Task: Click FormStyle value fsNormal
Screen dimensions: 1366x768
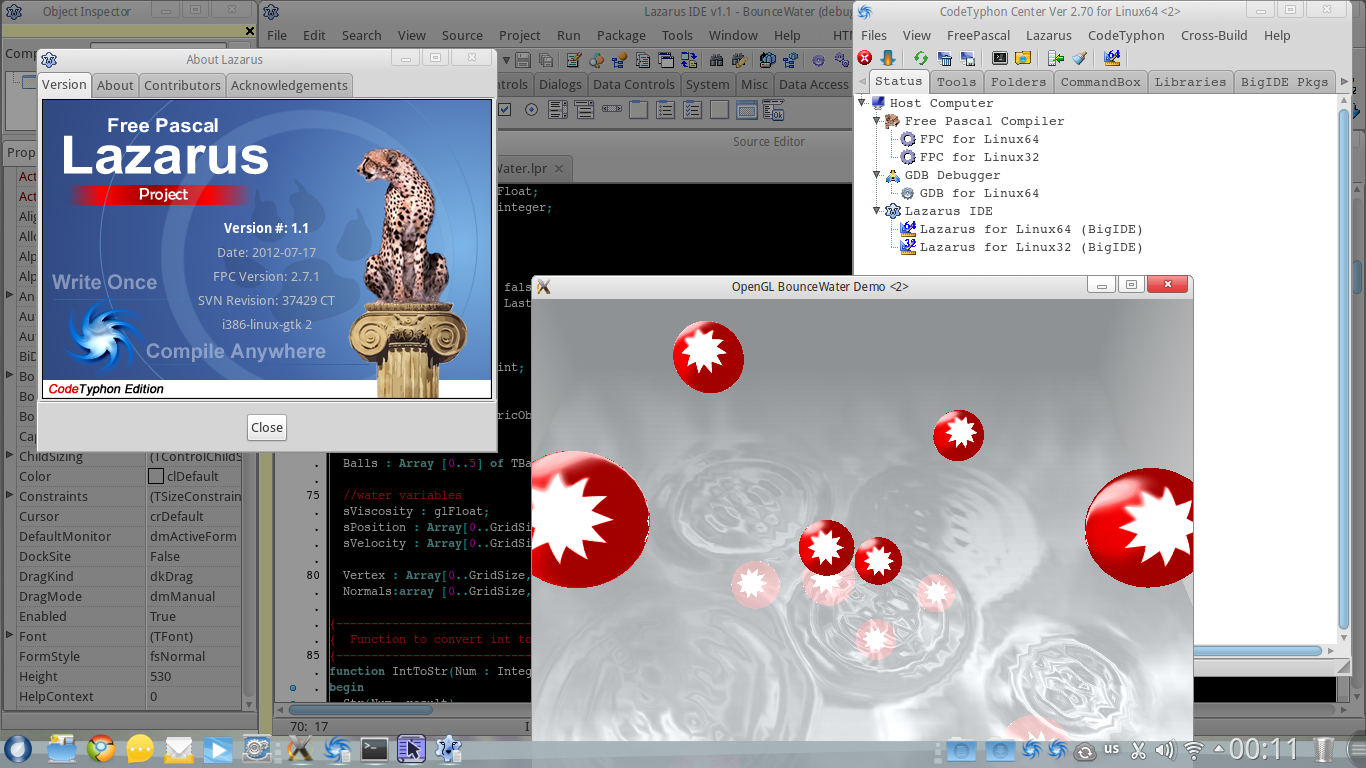Action: tap(177, 657)
